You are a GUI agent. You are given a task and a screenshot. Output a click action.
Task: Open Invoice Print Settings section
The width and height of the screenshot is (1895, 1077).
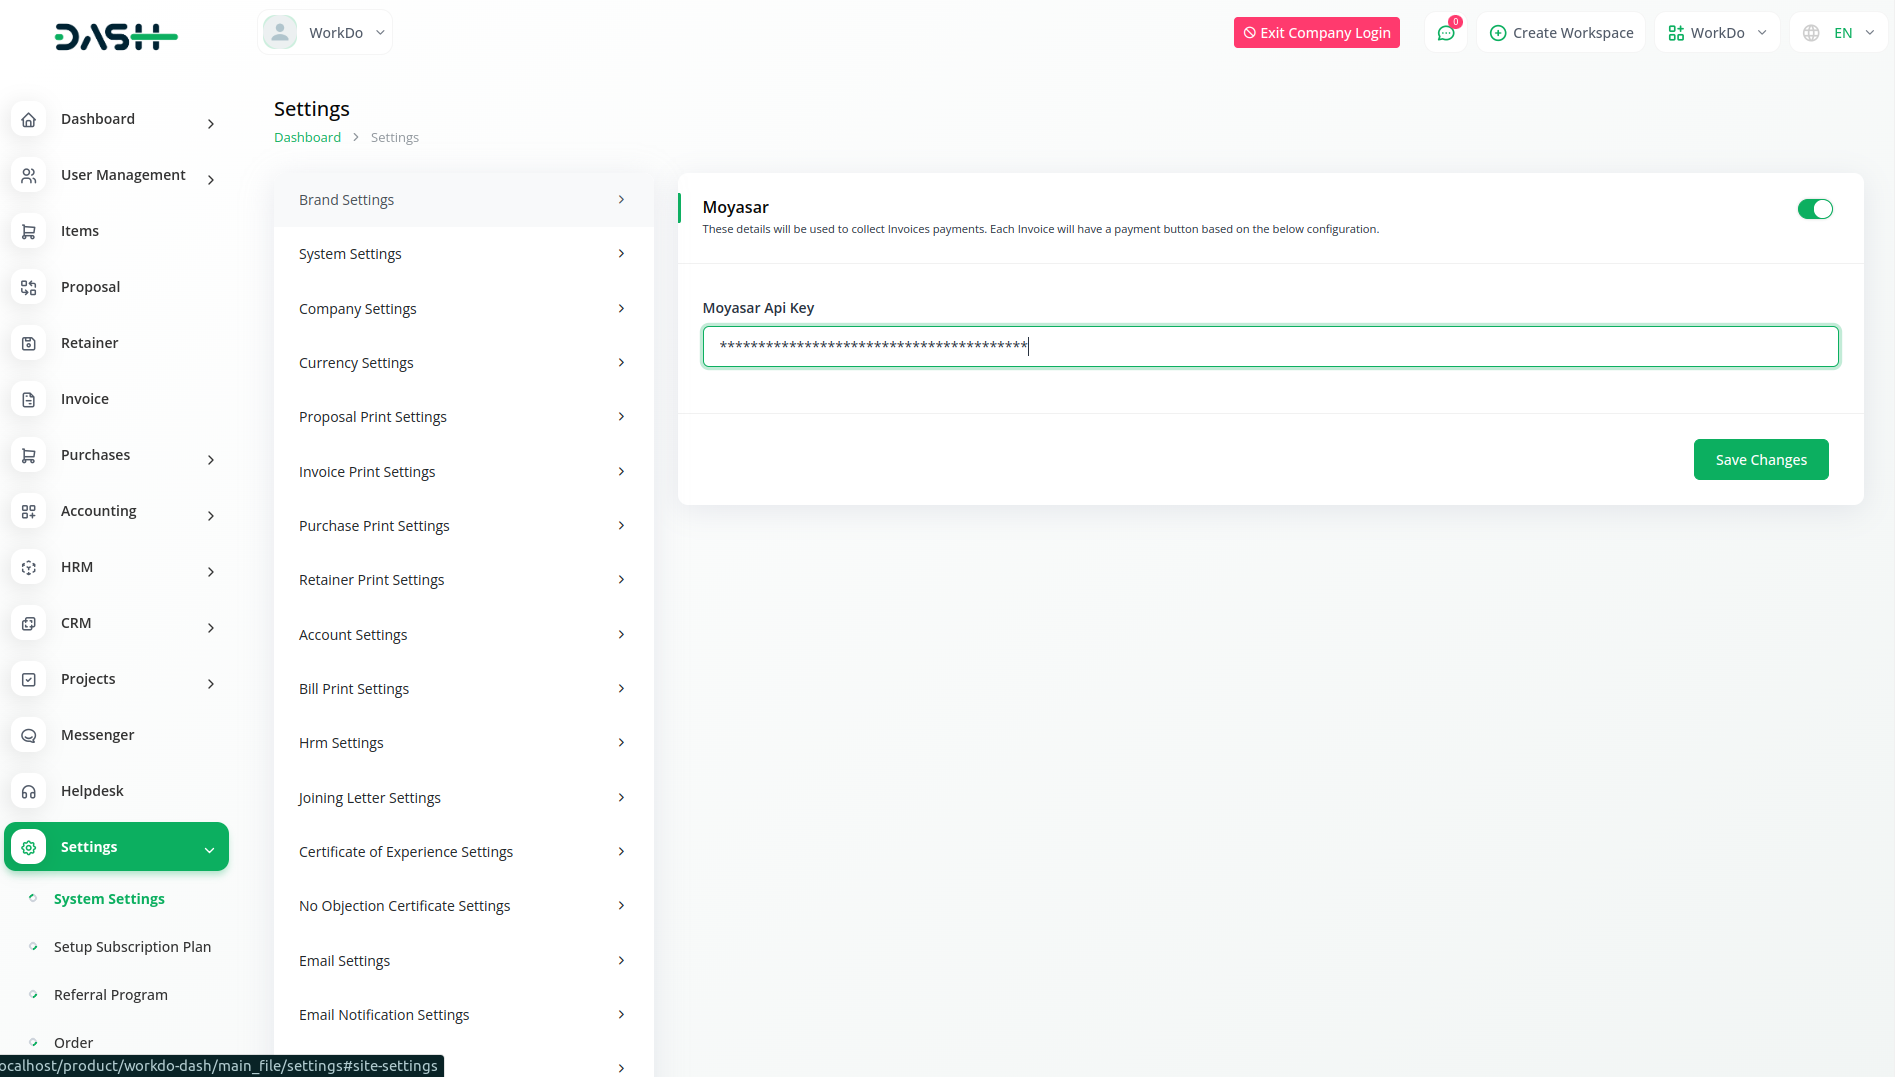[x=463, y=472]
